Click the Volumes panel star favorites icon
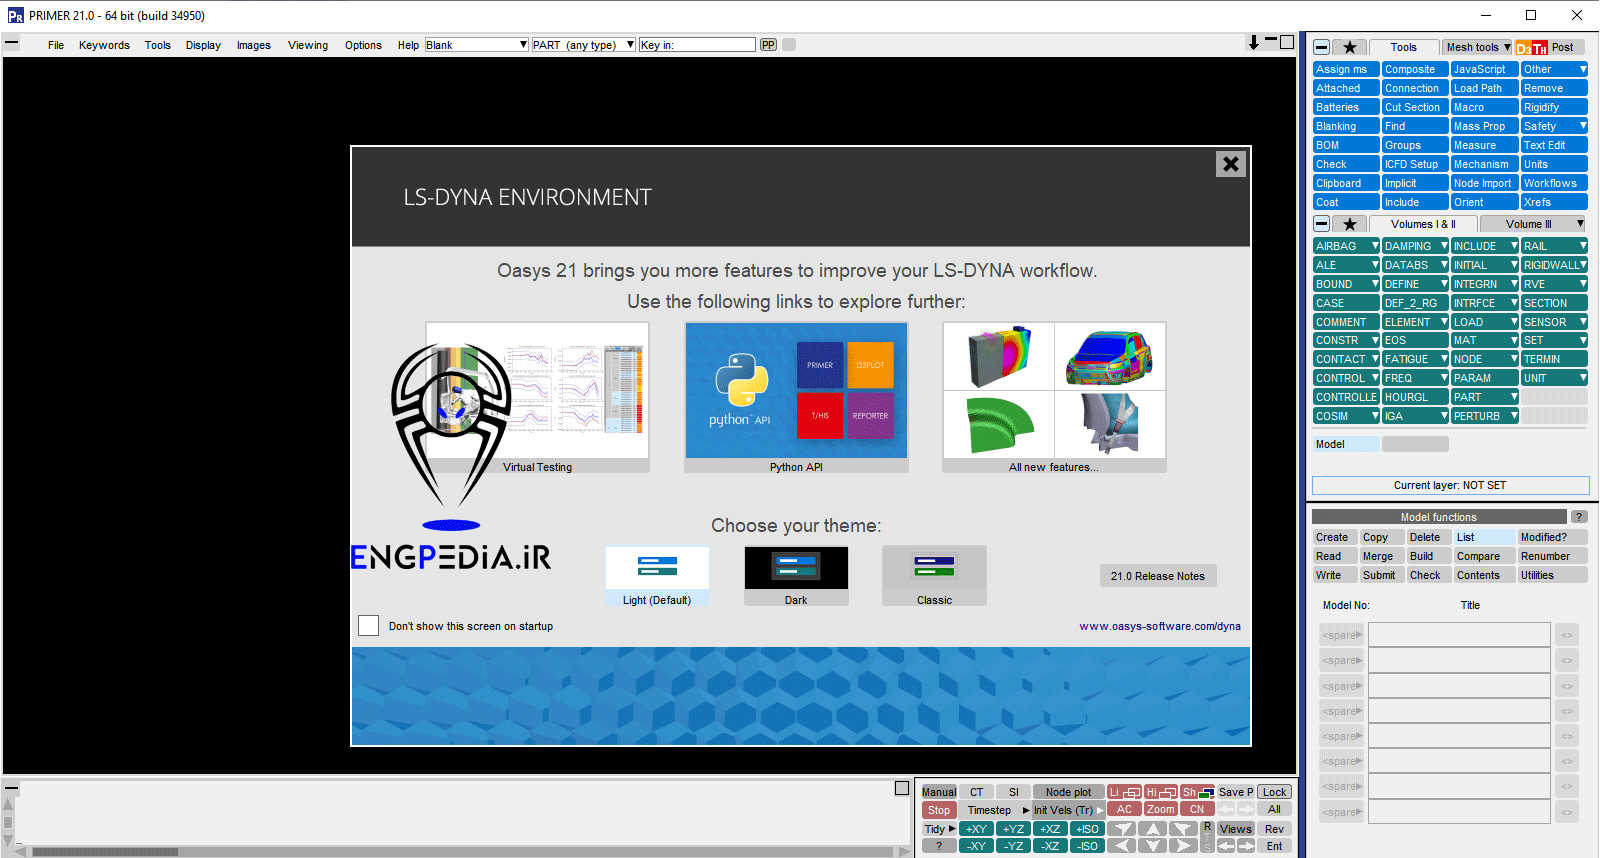1600x858 pixels. [x=1350, y=224]
